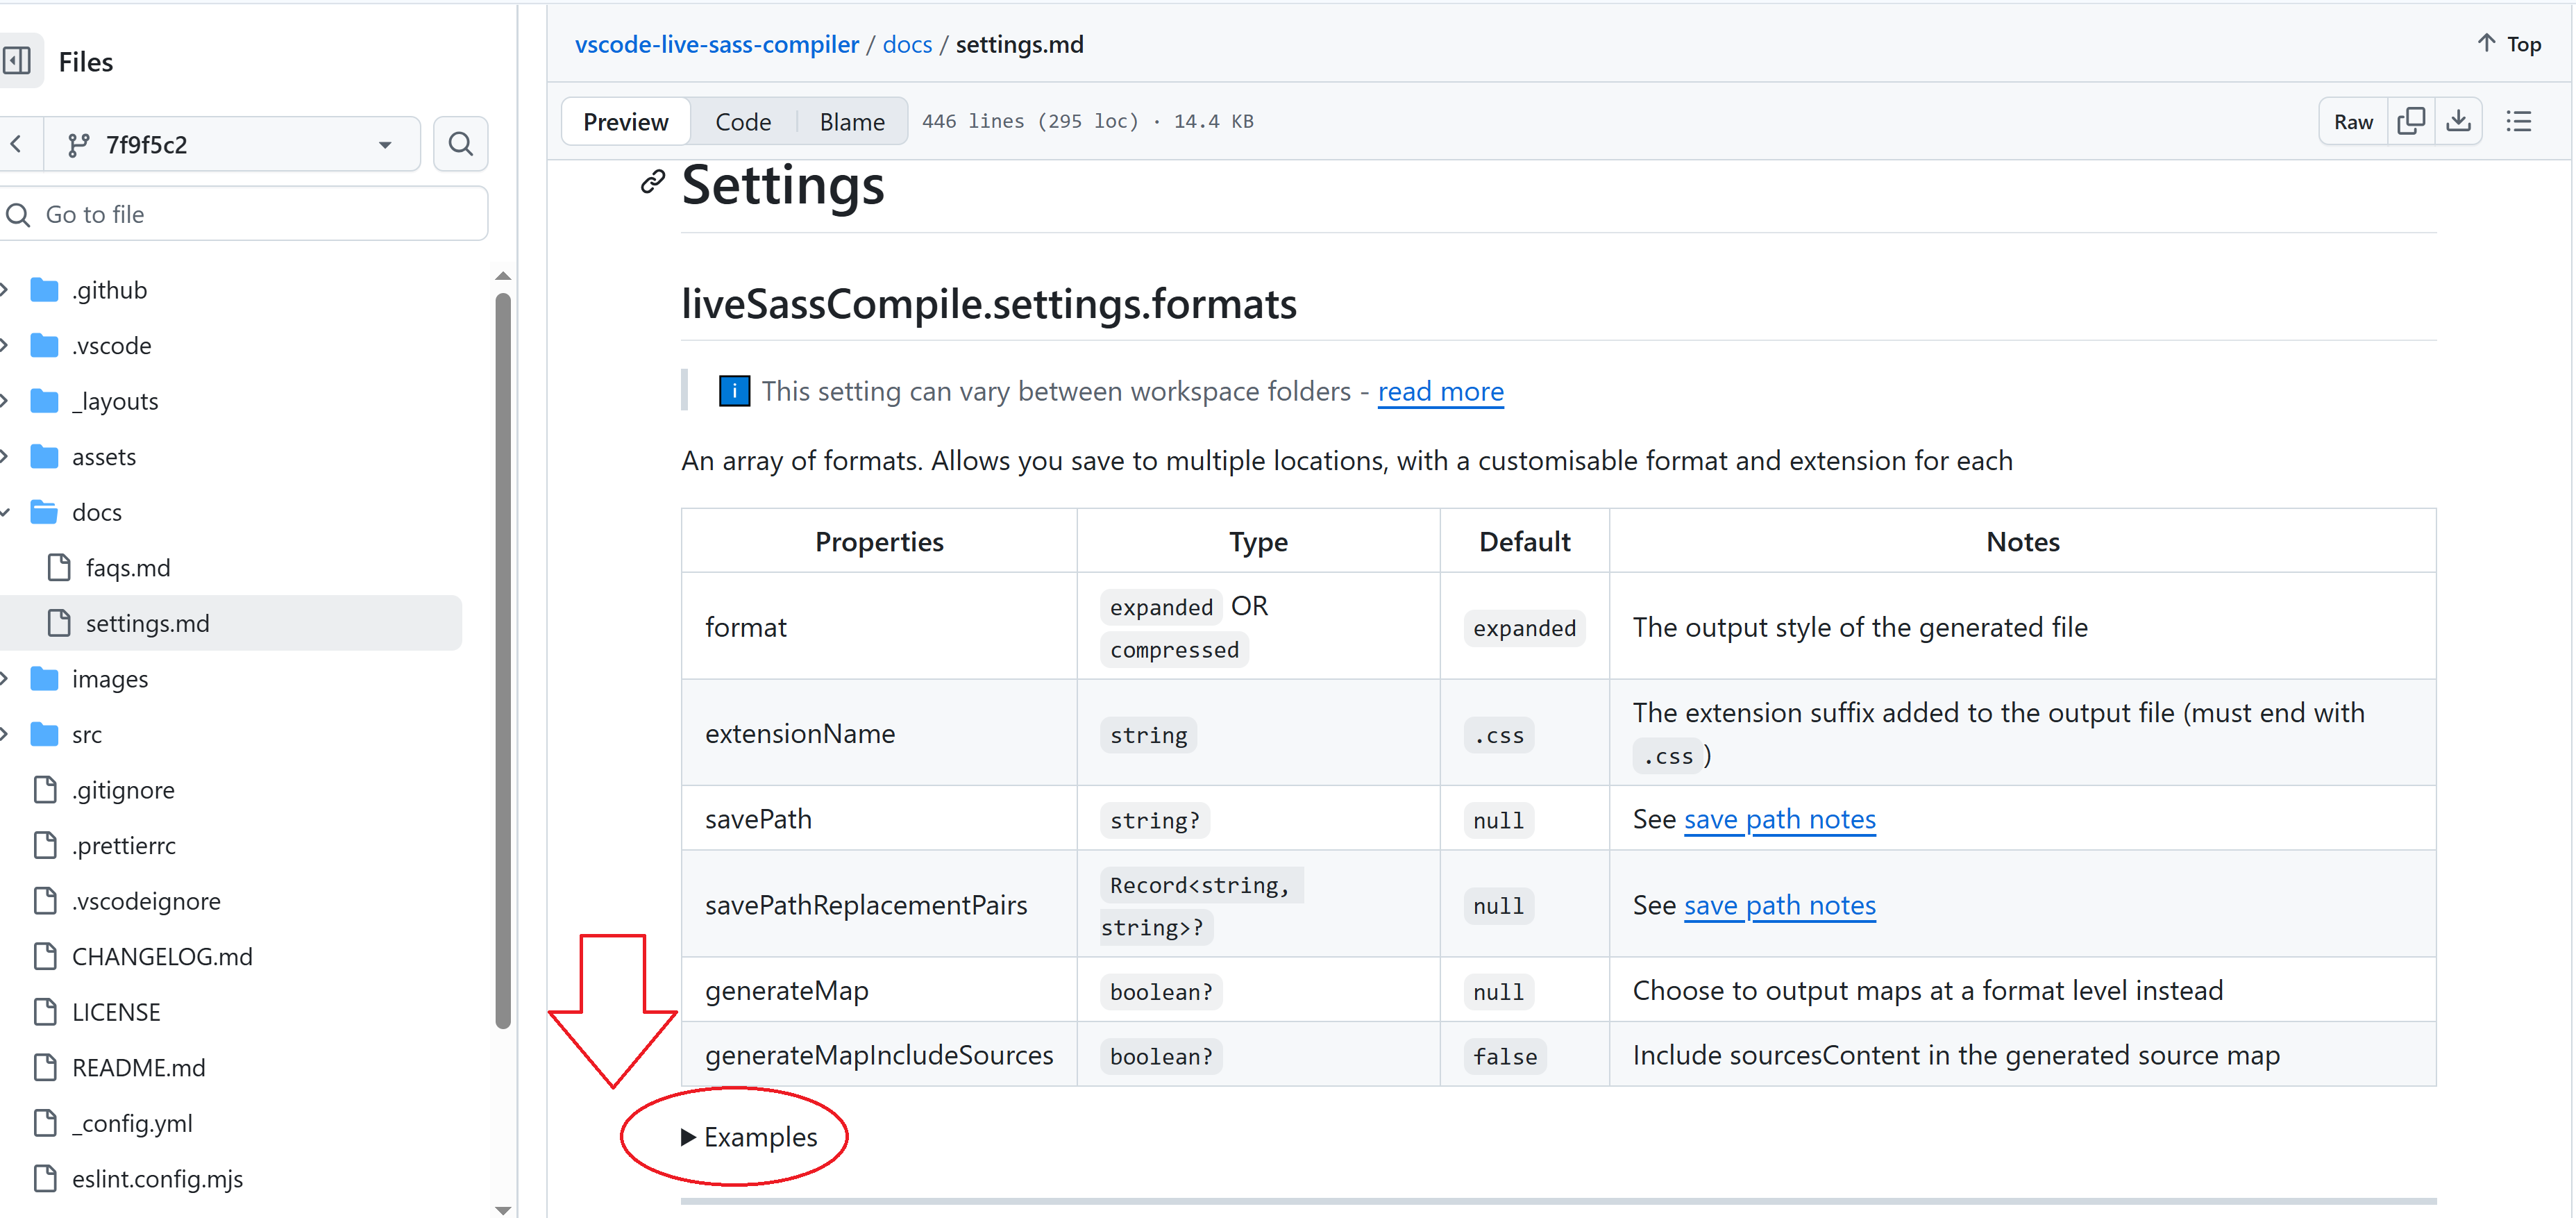Copy raw file contents icon

point(2411,122)
